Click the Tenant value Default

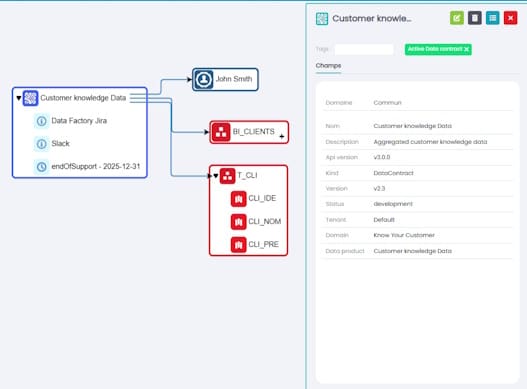[x=384, y=220]
